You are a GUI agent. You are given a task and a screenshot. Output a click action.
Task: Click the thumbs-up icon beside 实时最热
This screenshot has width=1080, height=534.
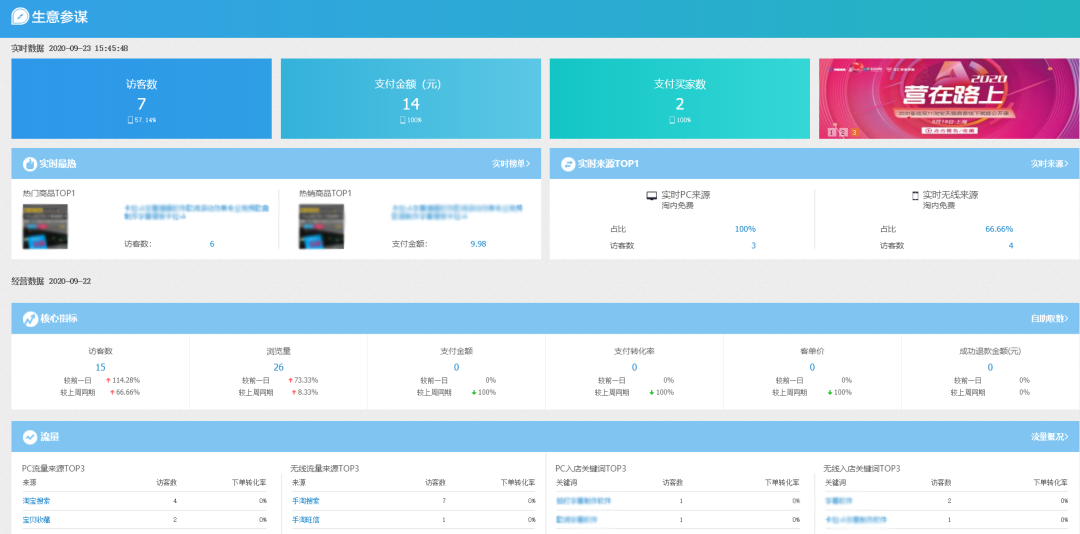[x=30, y=163]
